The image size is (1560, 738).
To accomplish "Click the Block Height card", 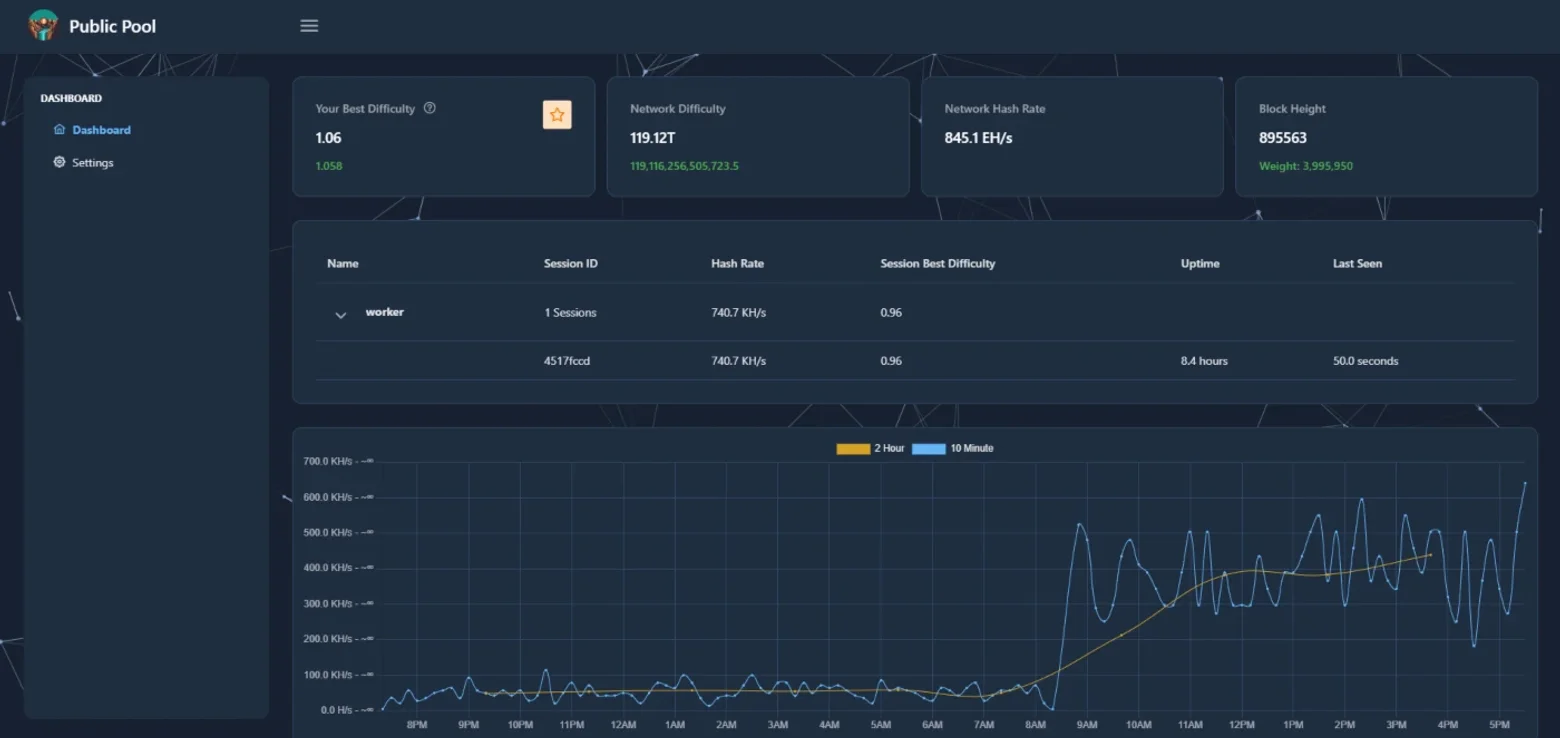I will point(1386,136).
